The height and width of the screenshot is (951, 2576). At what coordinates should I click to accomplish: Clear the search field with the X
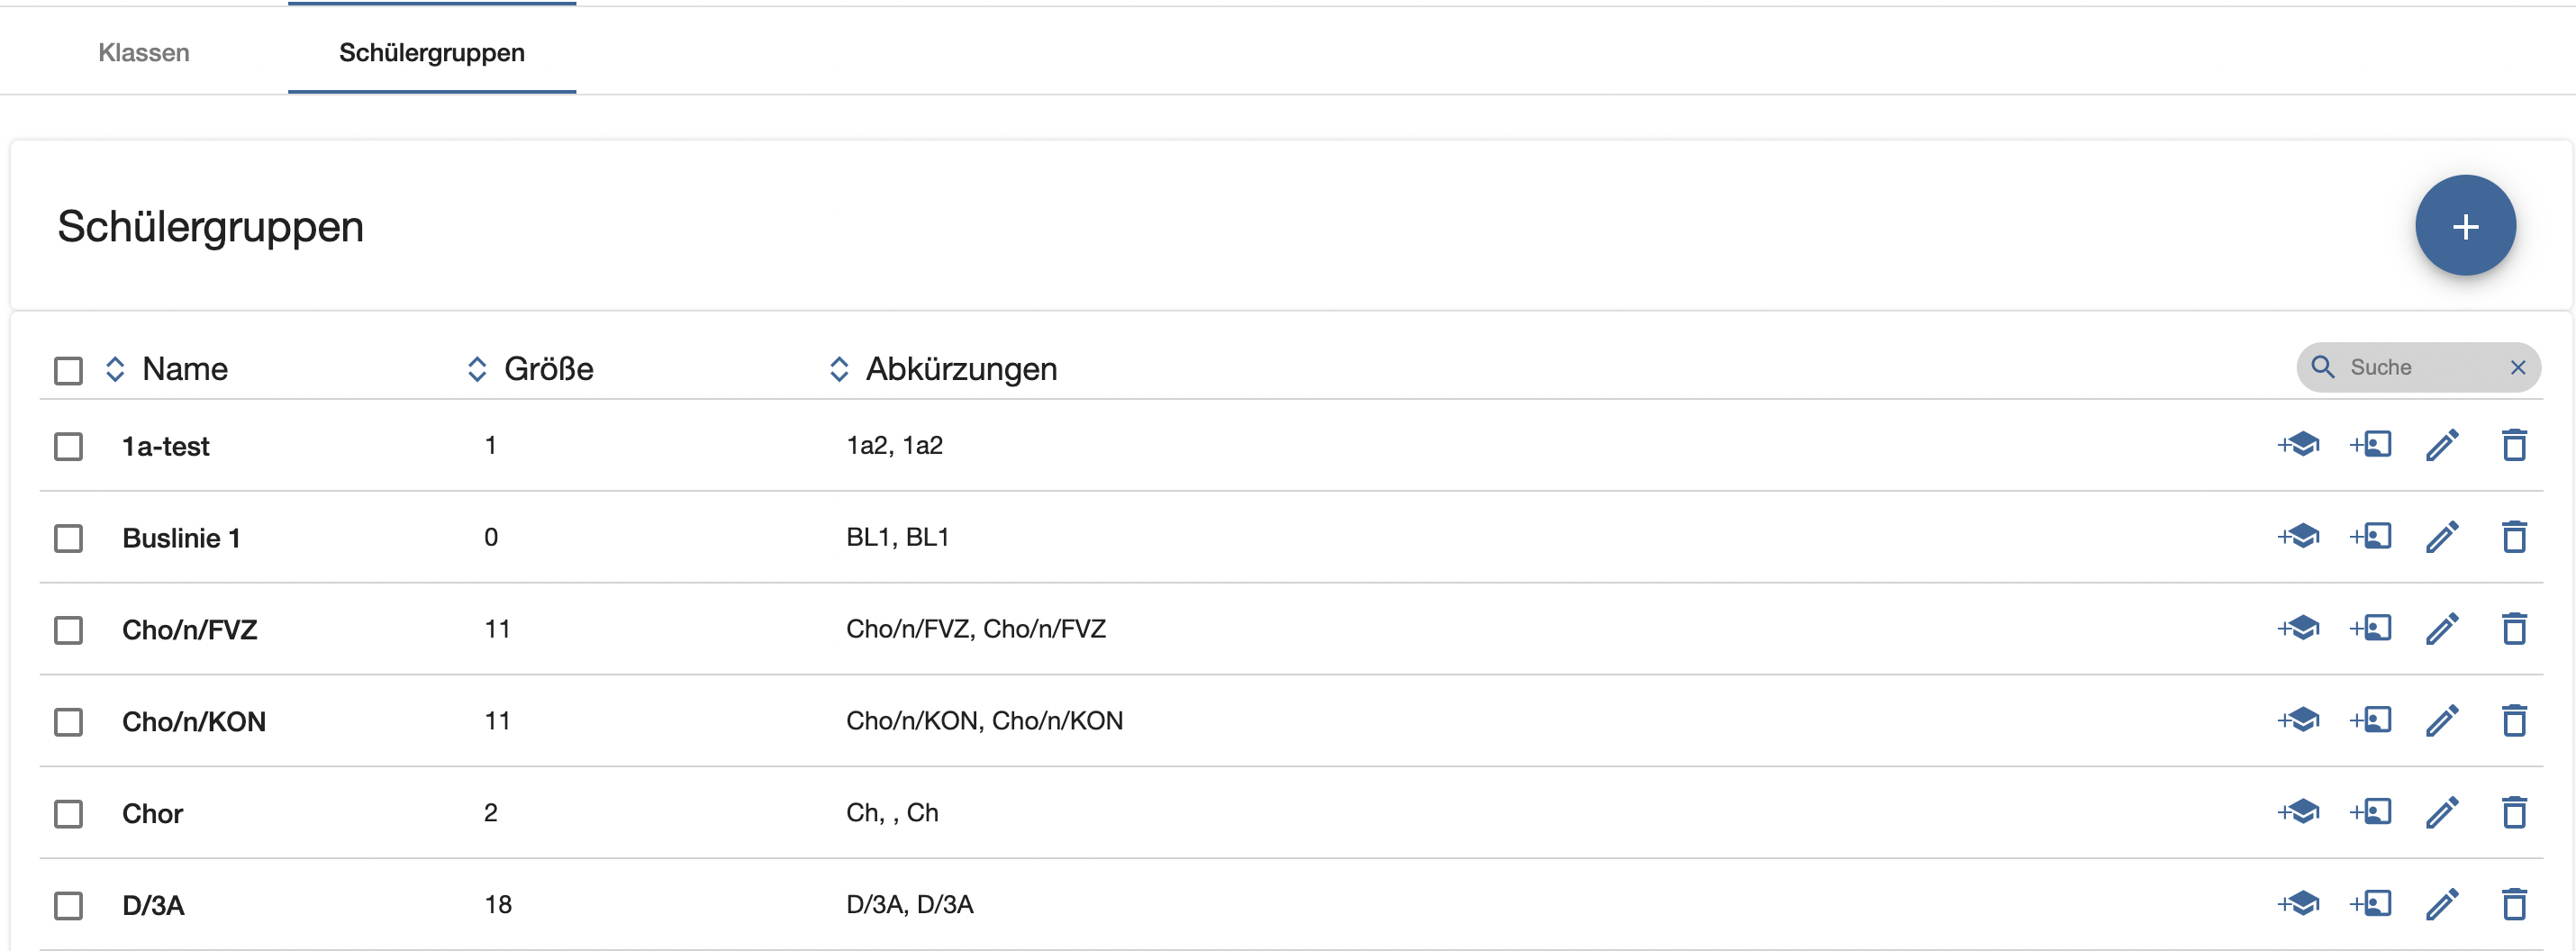(x=2518, y=368)
